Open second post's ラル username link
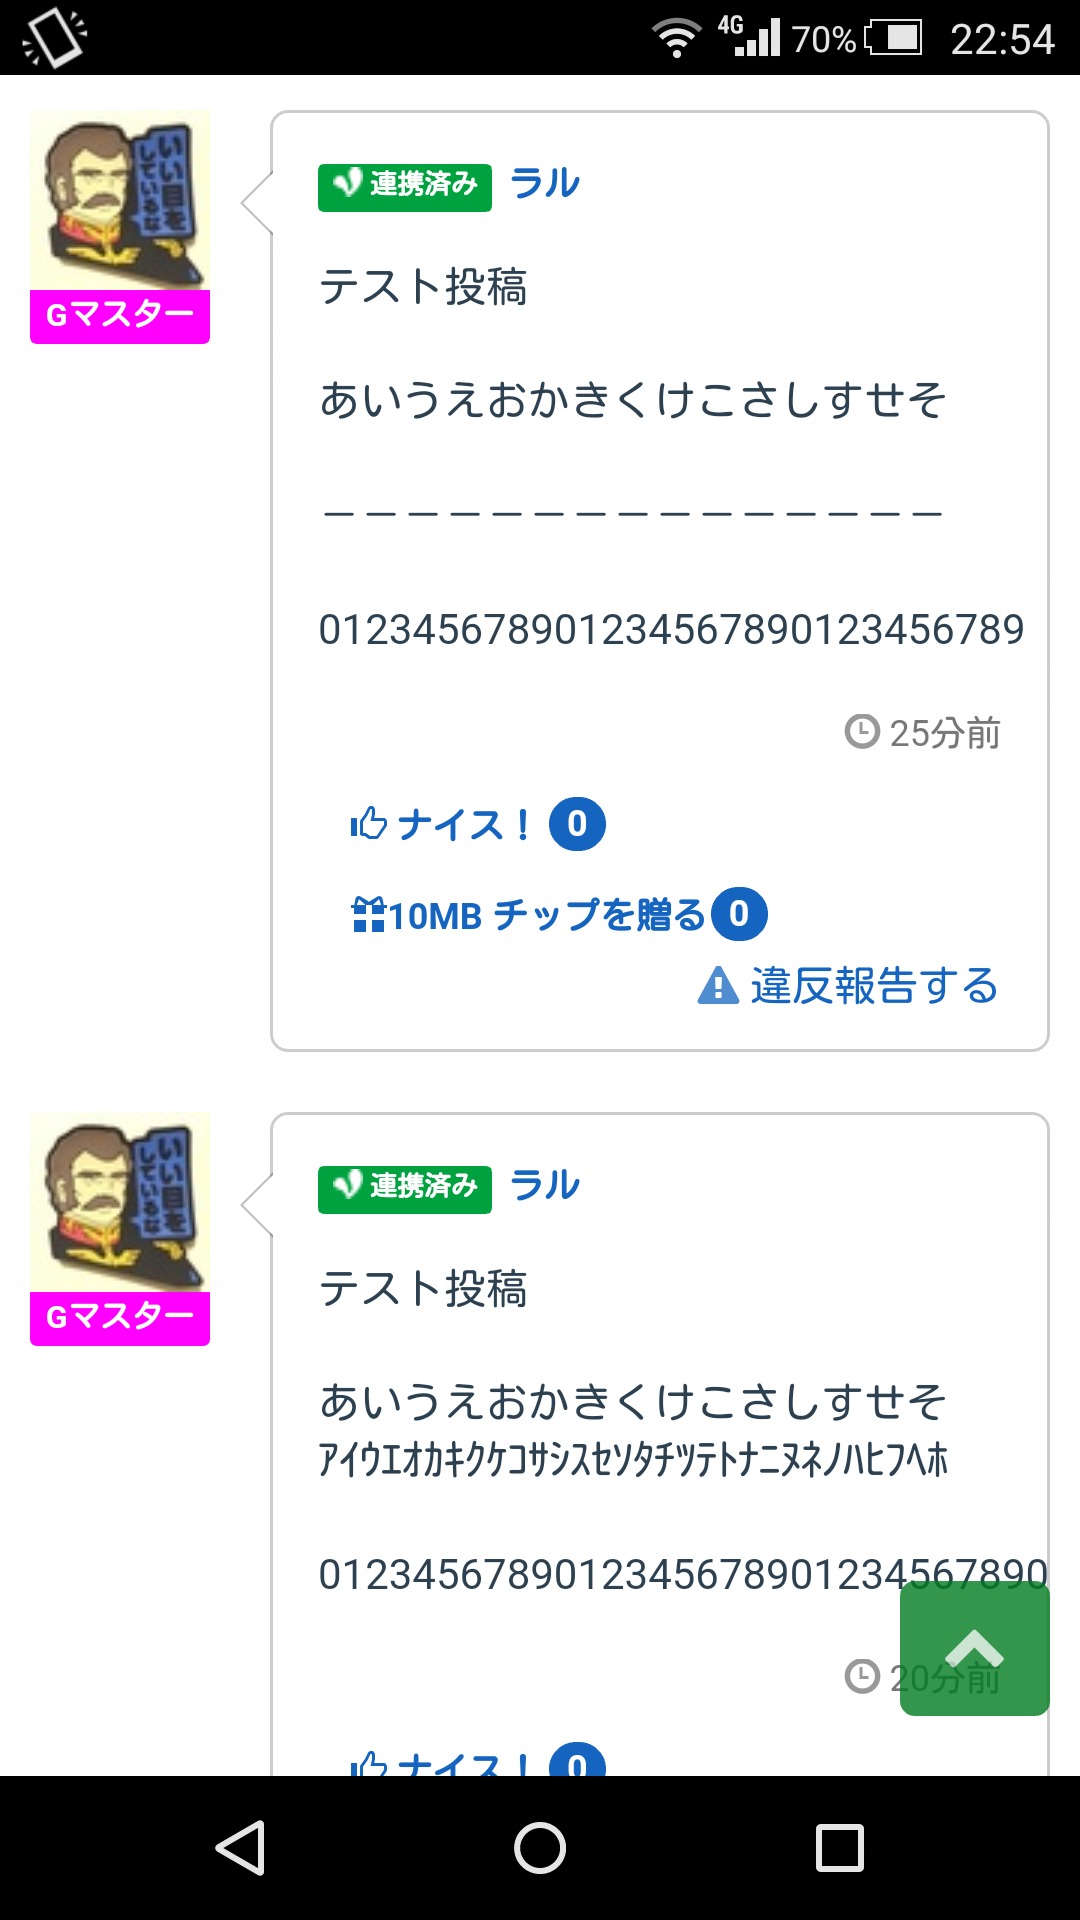1080x1920 pixels. 545,1186
